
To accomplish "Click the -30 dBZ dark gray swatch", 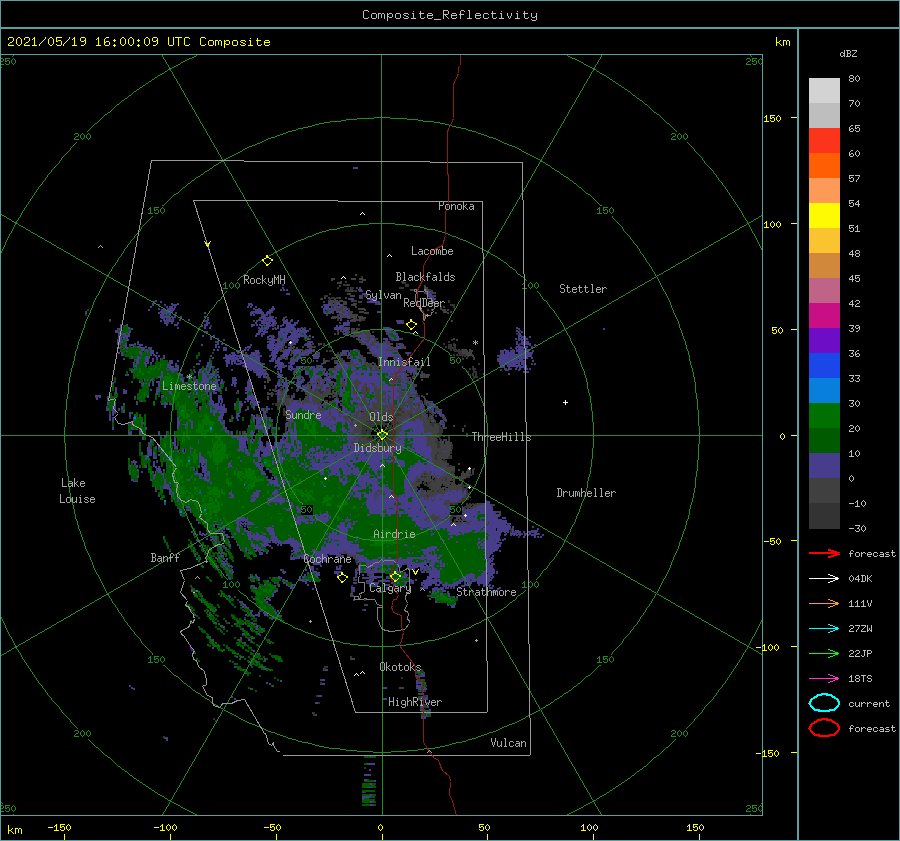I will [x=824, y=515].
